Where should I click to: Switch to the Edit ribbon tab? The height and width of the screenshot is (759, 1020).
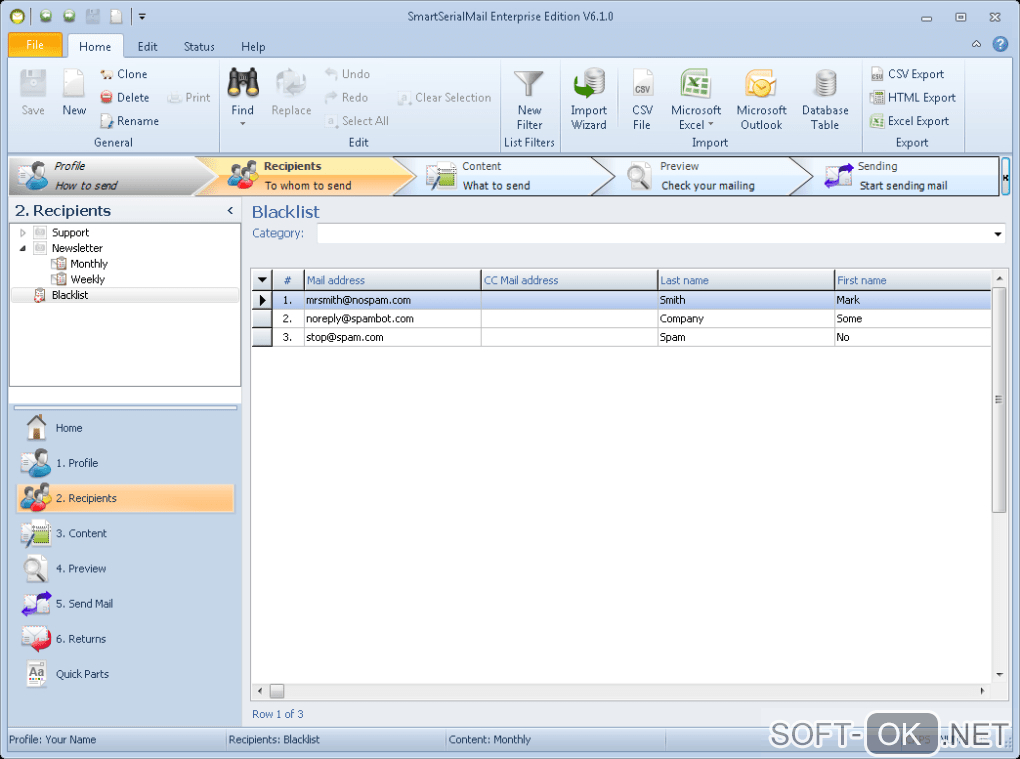[x=148, y=47]
